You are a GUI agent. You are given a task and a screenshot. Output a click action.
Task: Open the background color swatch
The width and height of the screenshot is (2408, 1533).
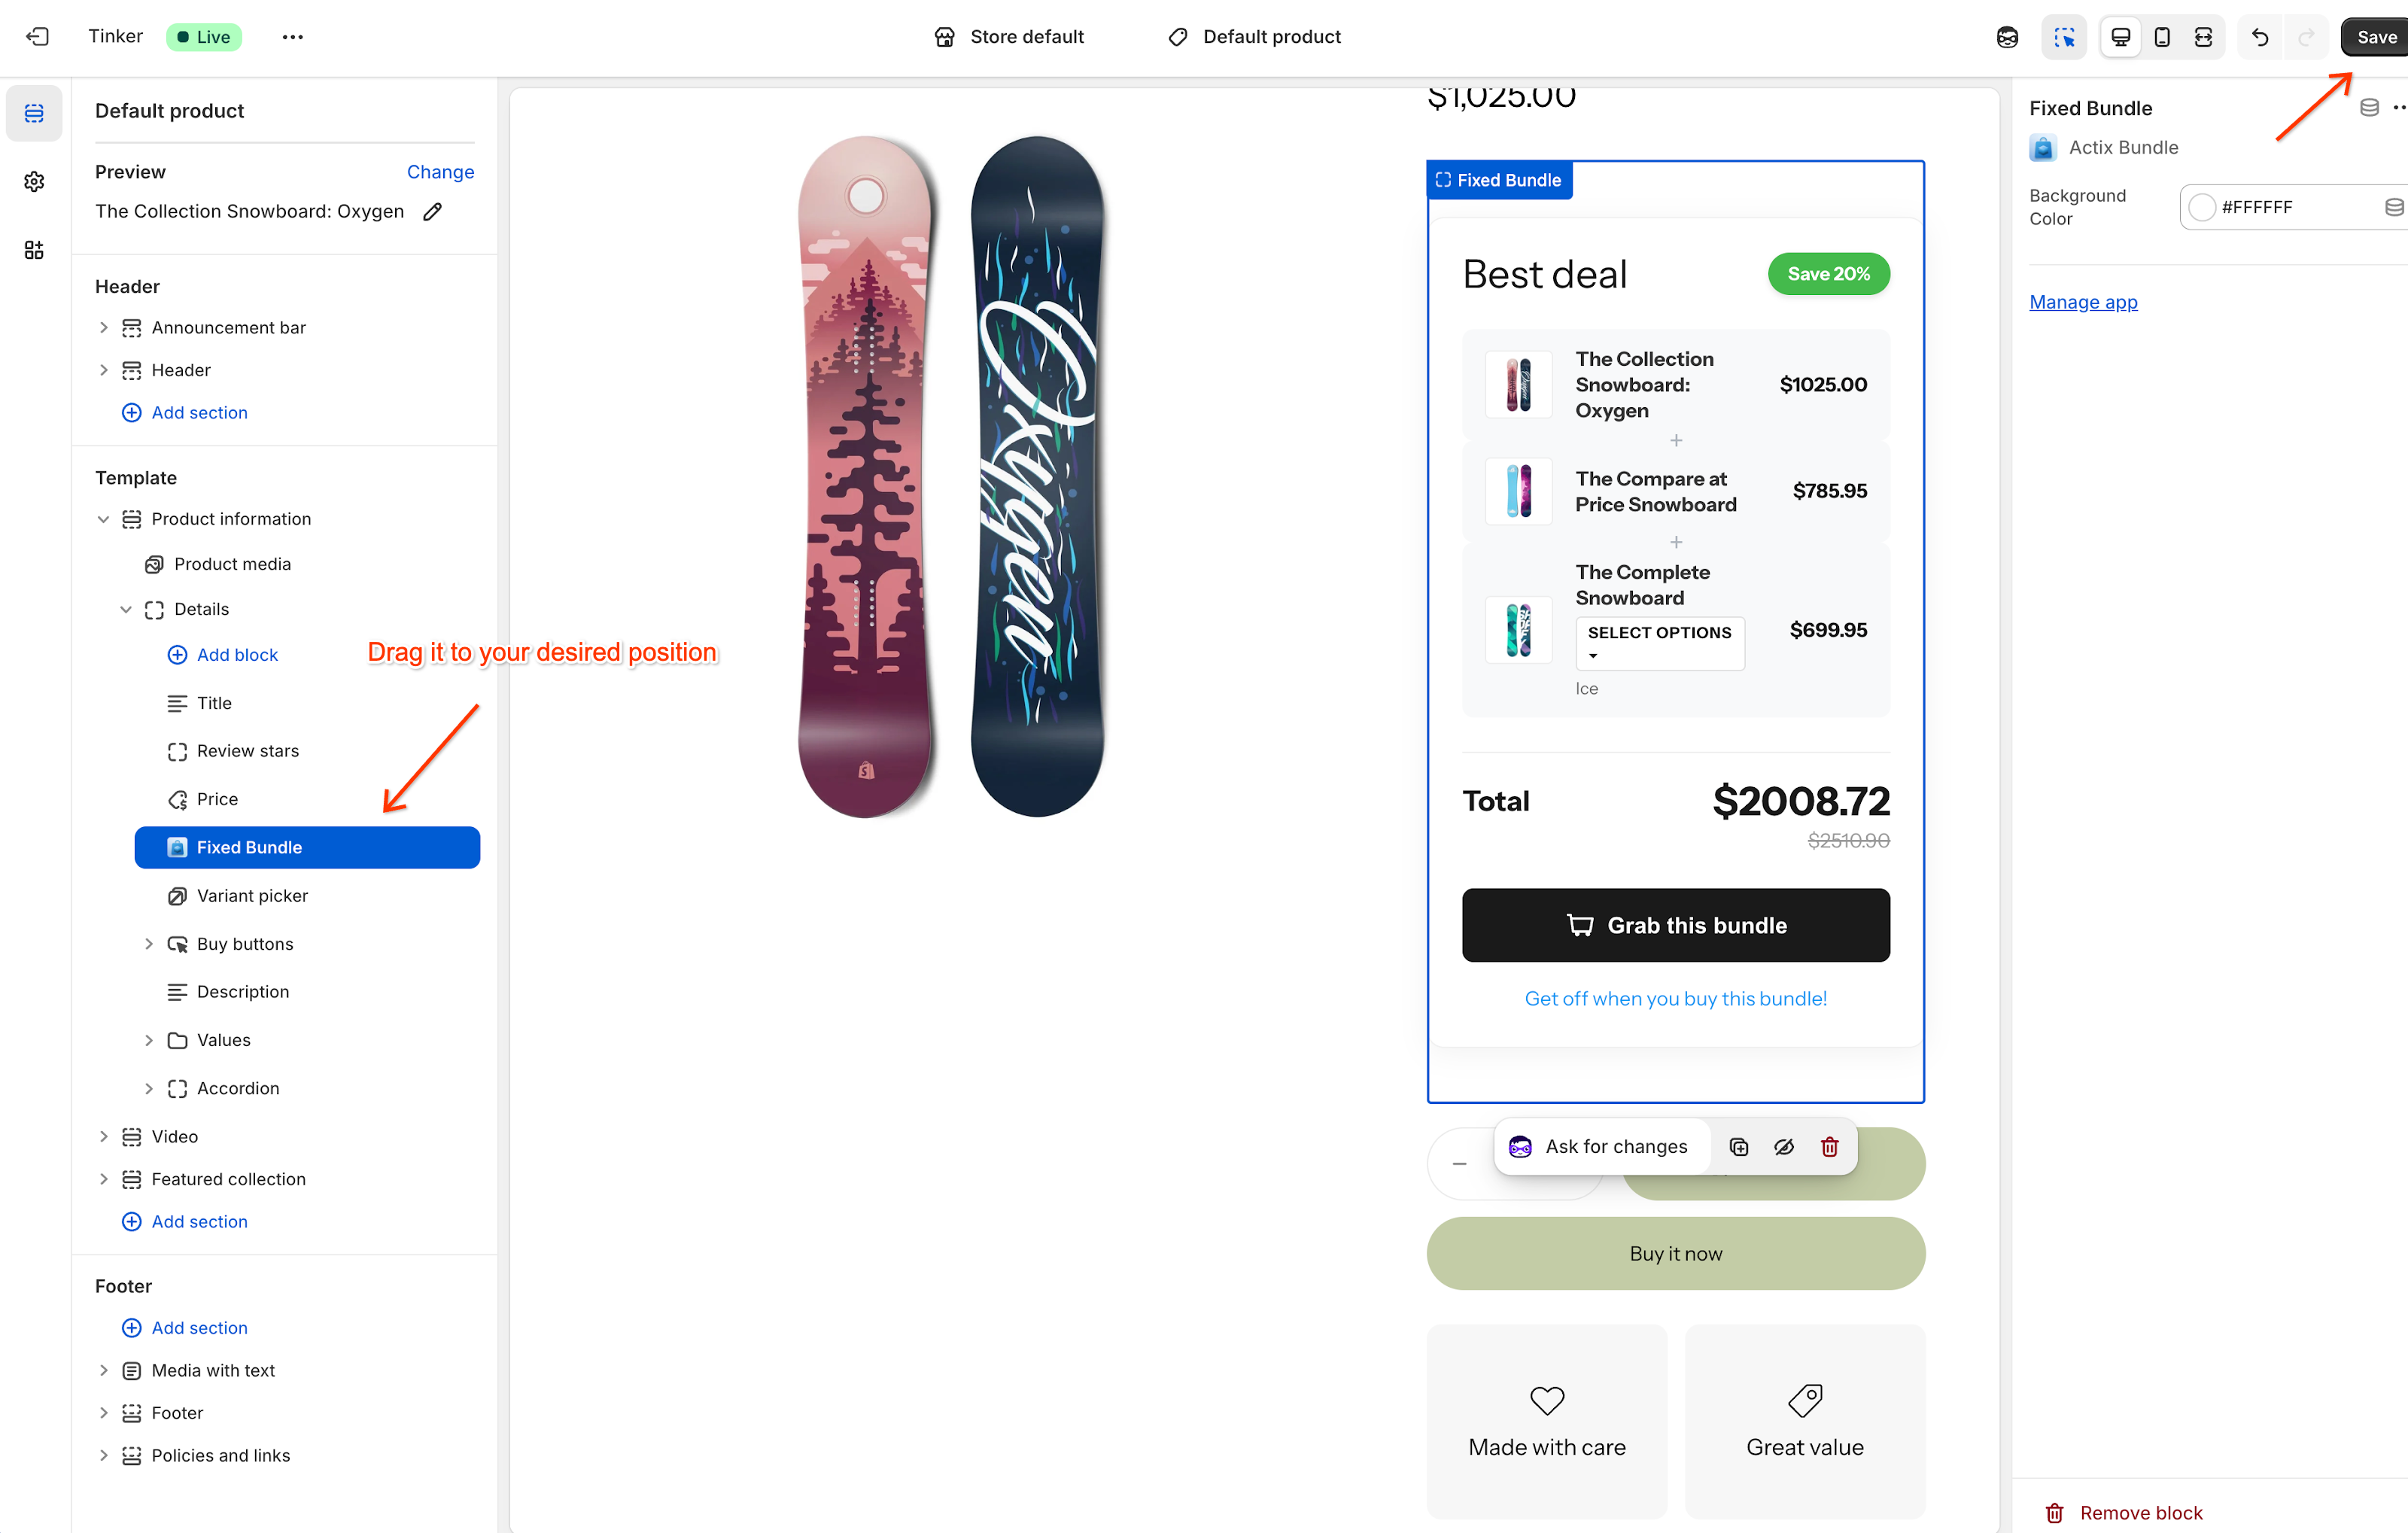coord(2201,207)
